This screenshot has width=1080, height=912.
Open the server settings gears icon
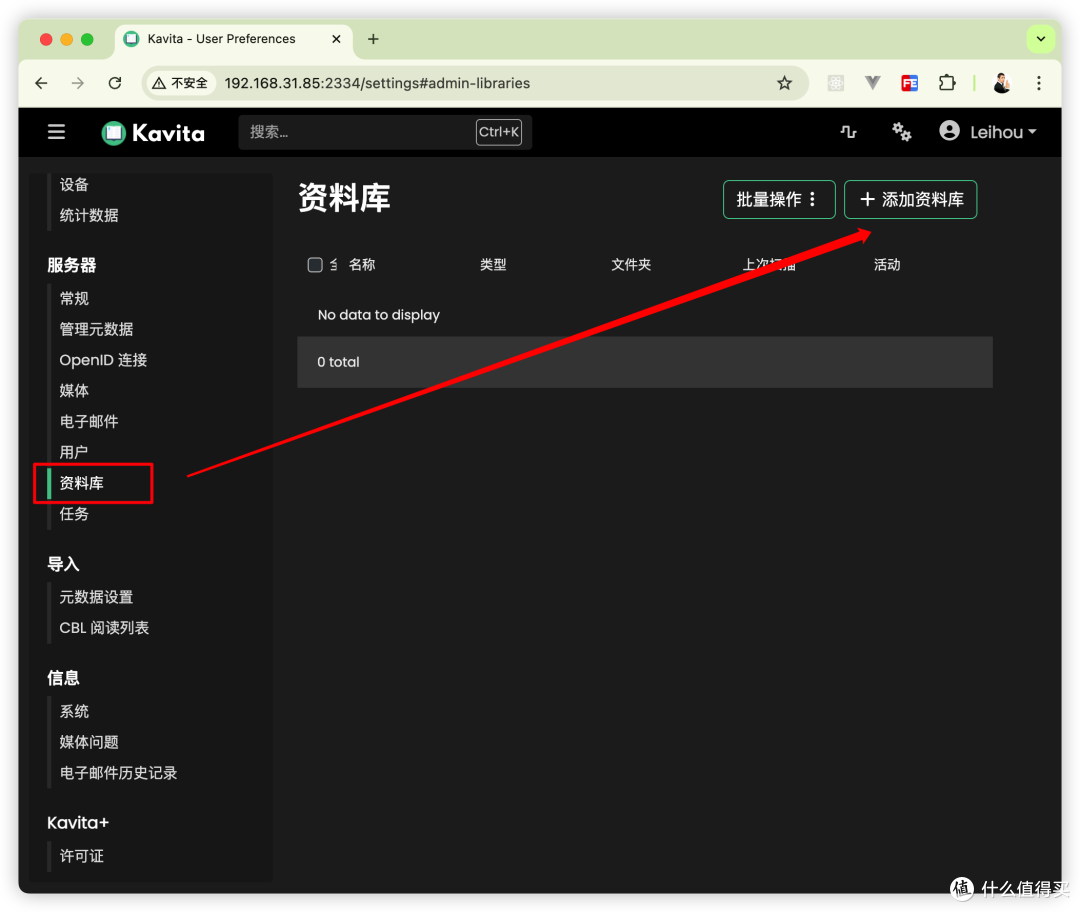click(902, 132)
